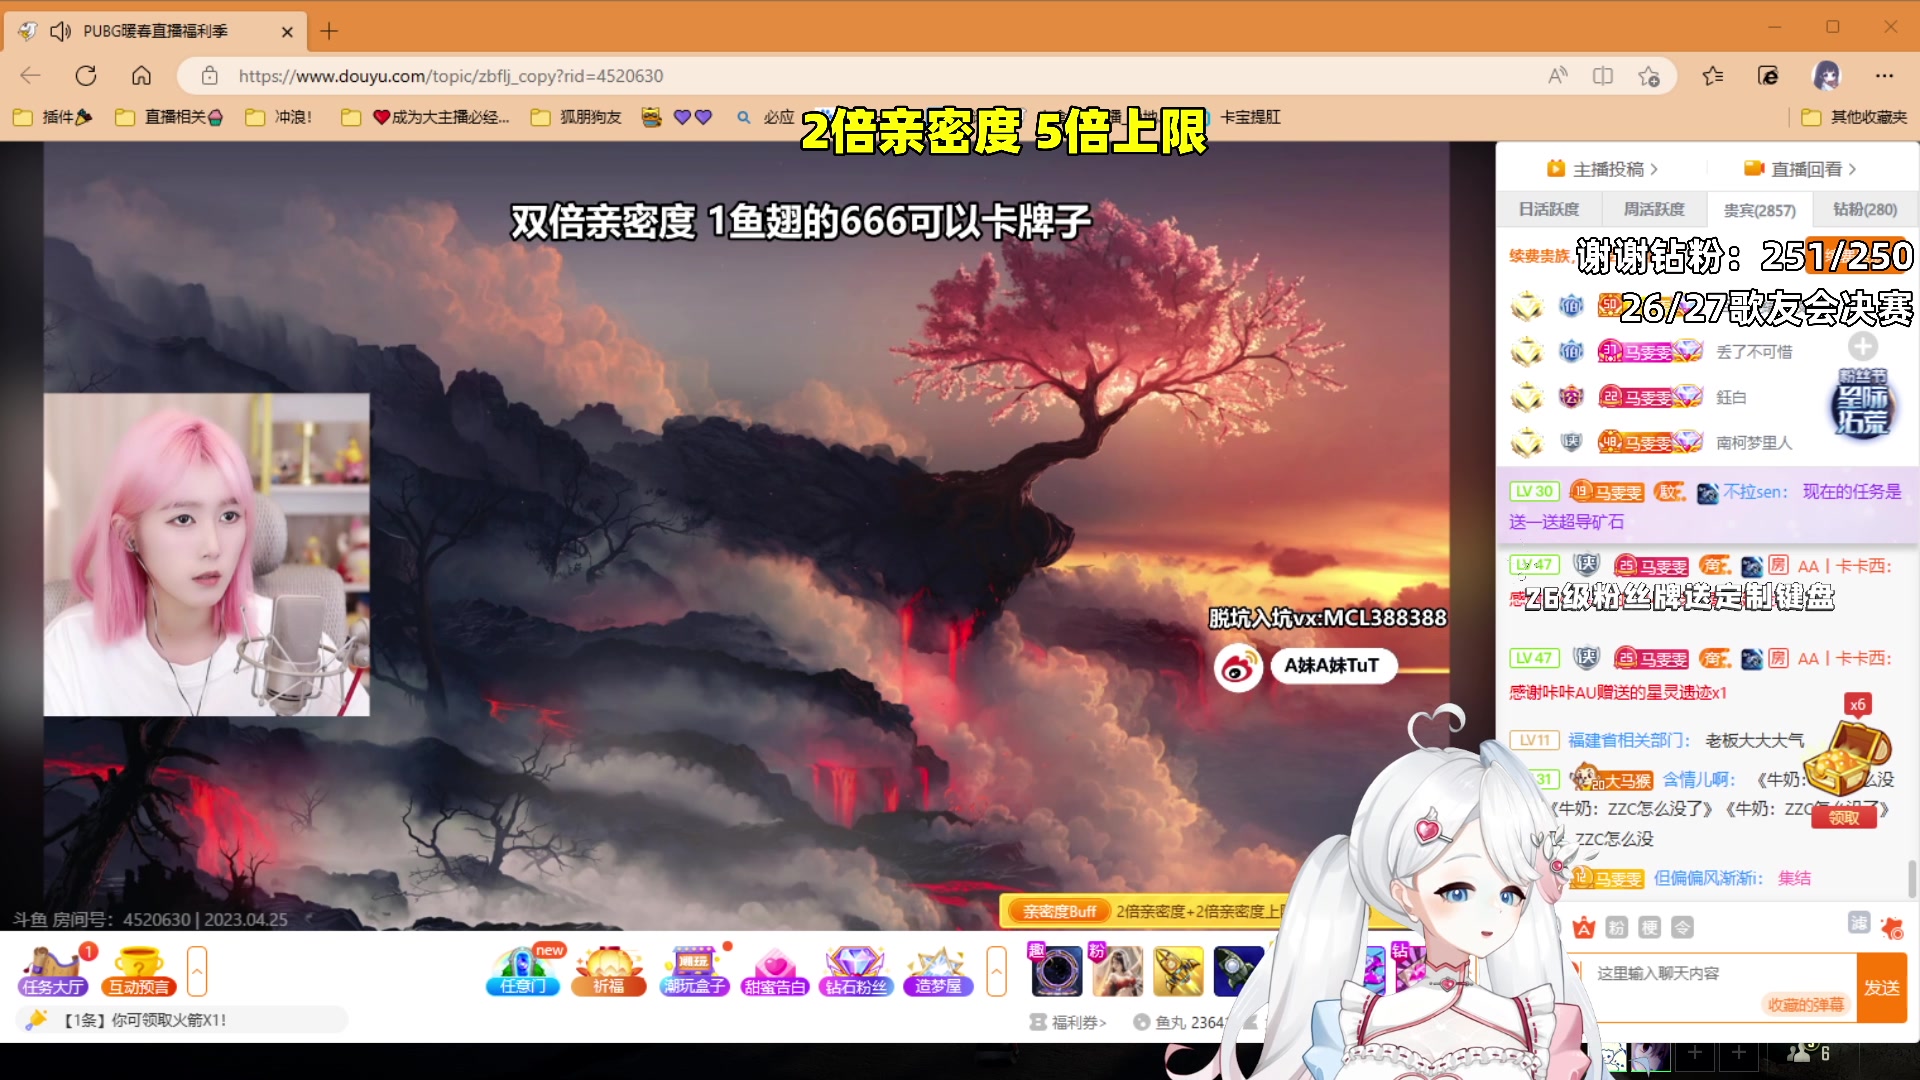Screen dimensions: 1920x1080
Task: Open the 任意门 (Anywhere Door) feature icon
Action: click(522, 968)
